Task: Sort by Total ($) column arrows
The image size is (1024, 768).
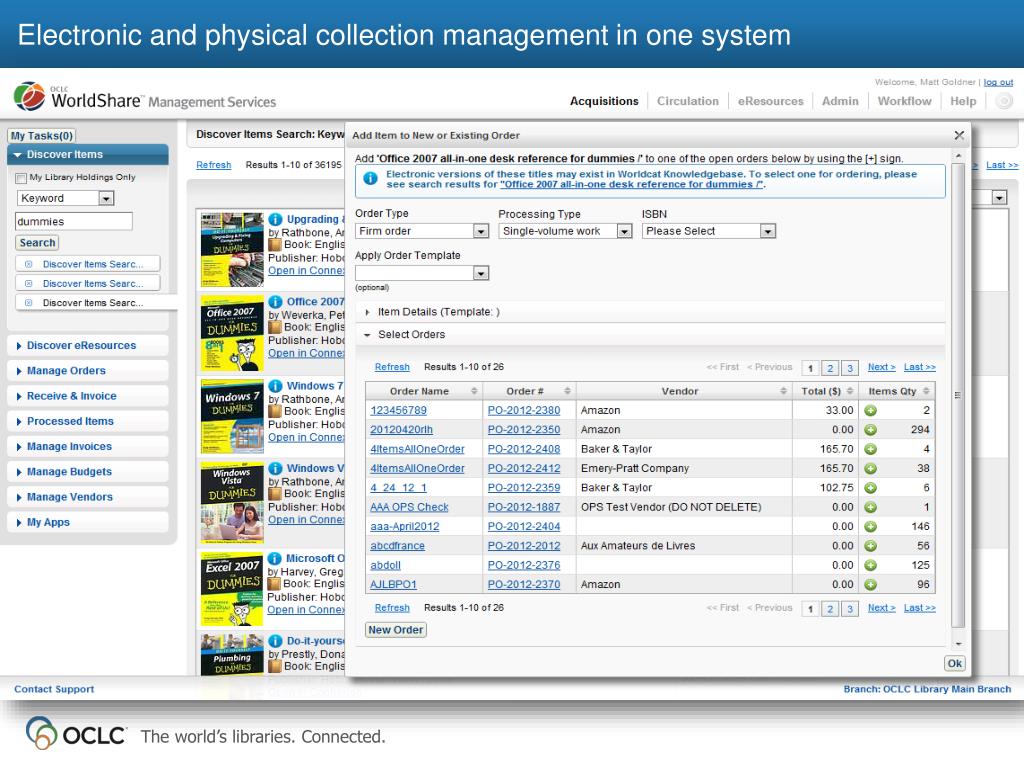Action: click(x=850, y=391)
